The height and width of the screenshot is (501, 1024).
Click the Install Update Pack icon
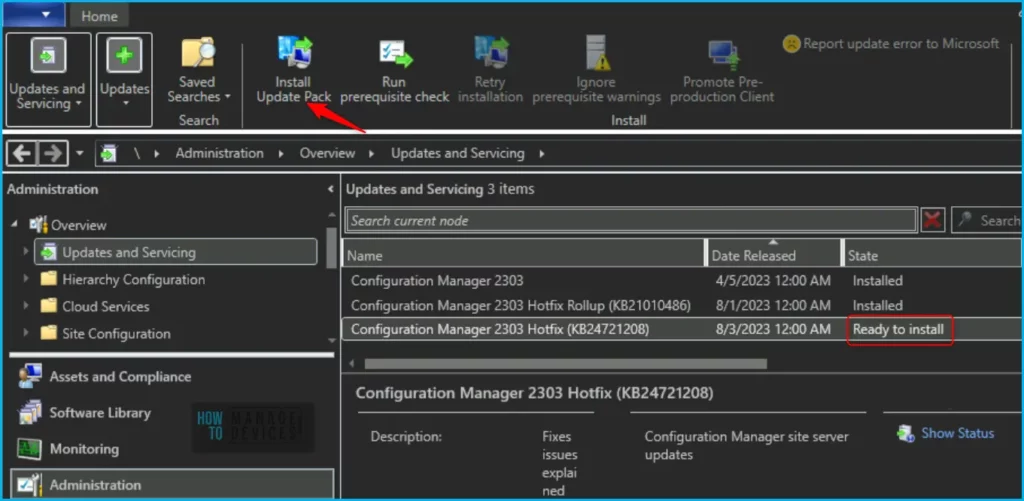tap(295, 52)
